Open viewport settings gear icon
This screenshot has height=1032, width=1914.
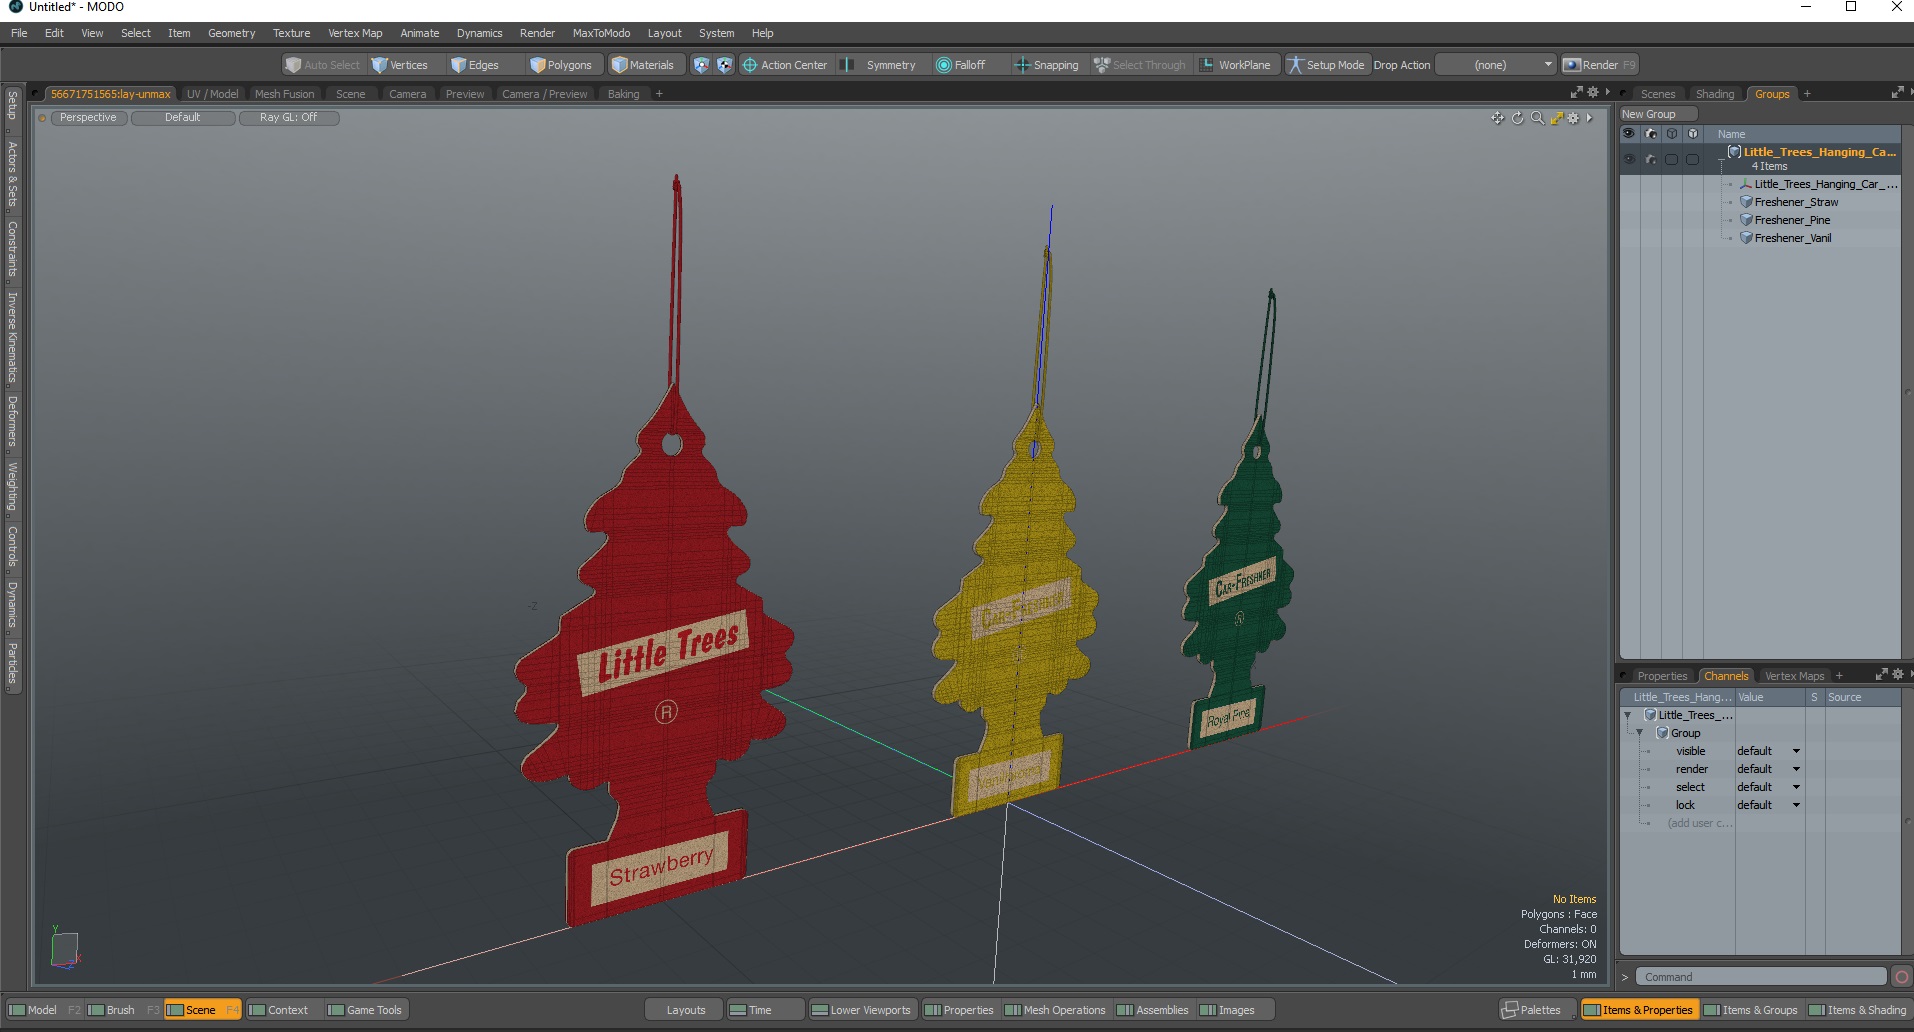(1573, 118)
